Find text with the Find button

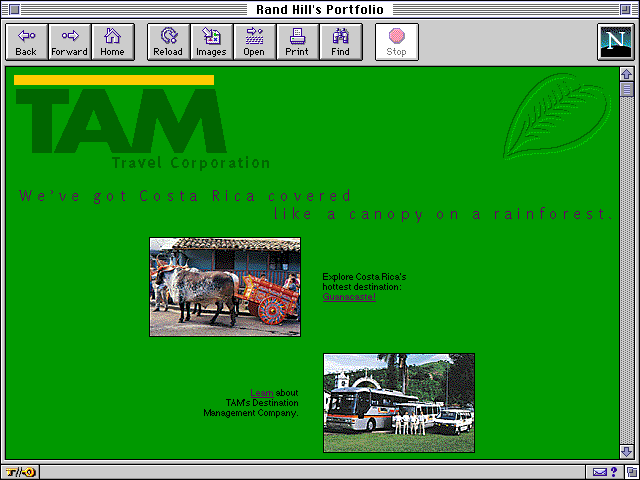340,42
